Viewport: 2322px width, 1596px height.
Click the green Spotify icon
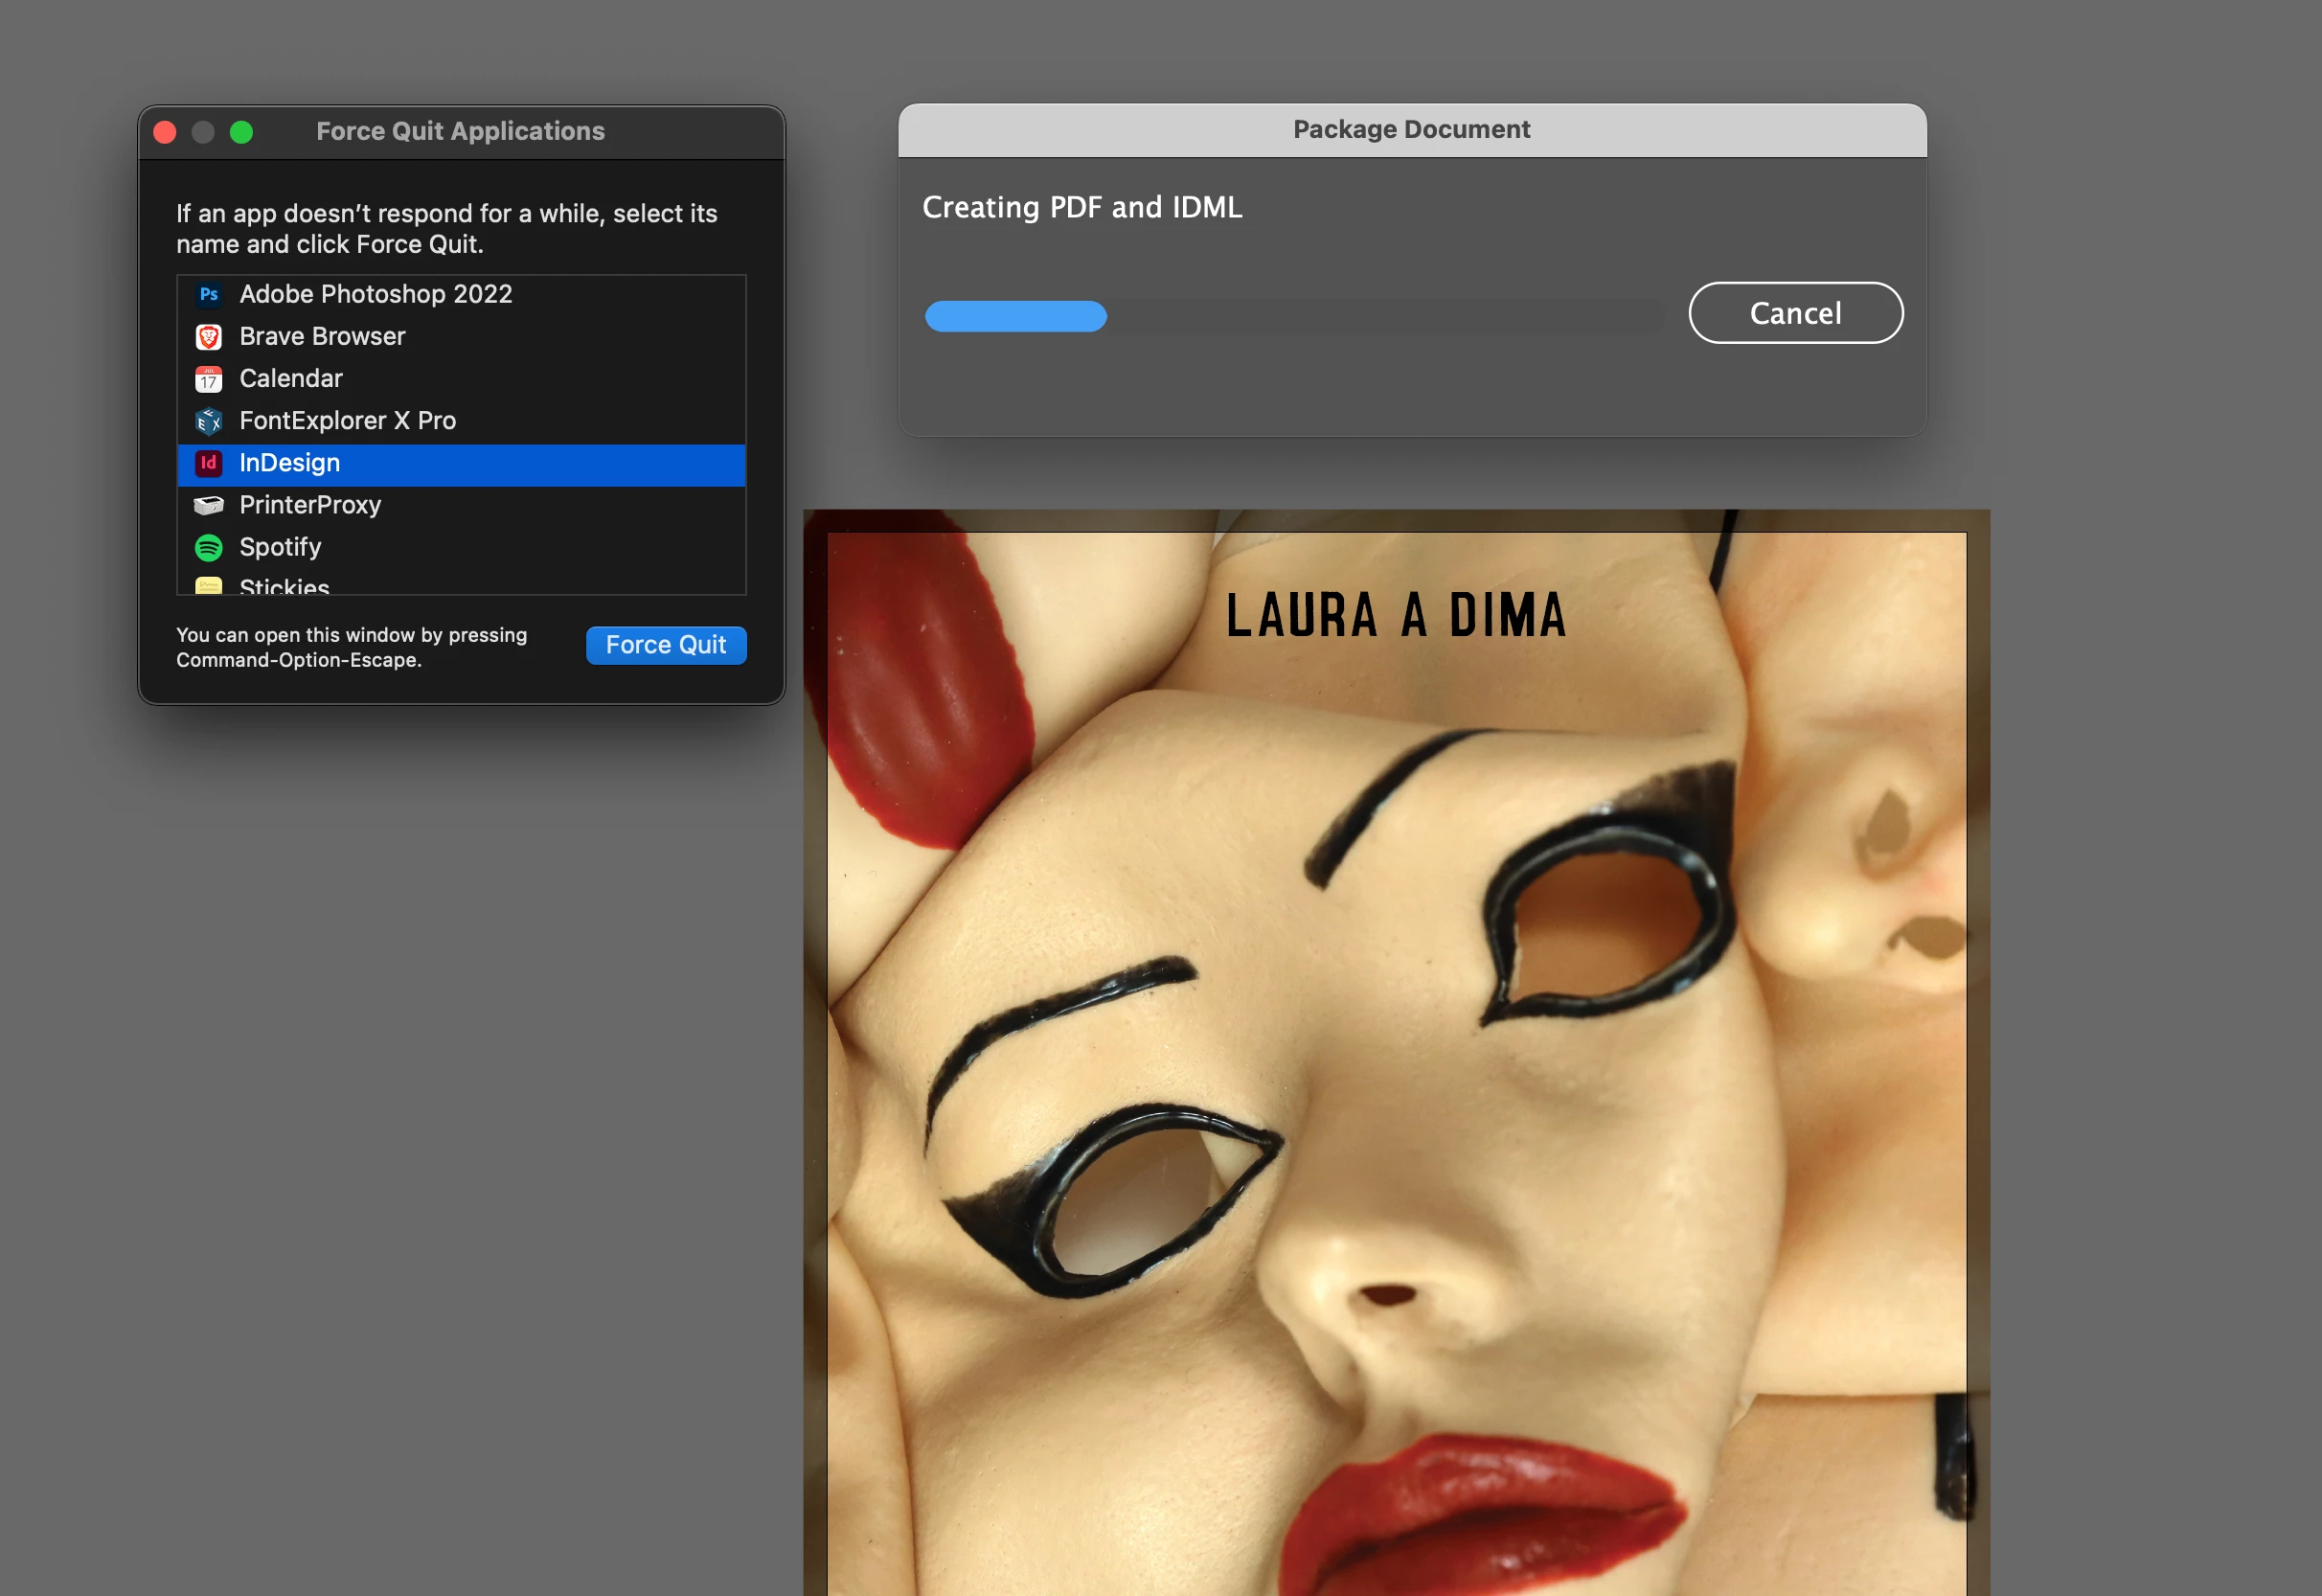point(208,547)
